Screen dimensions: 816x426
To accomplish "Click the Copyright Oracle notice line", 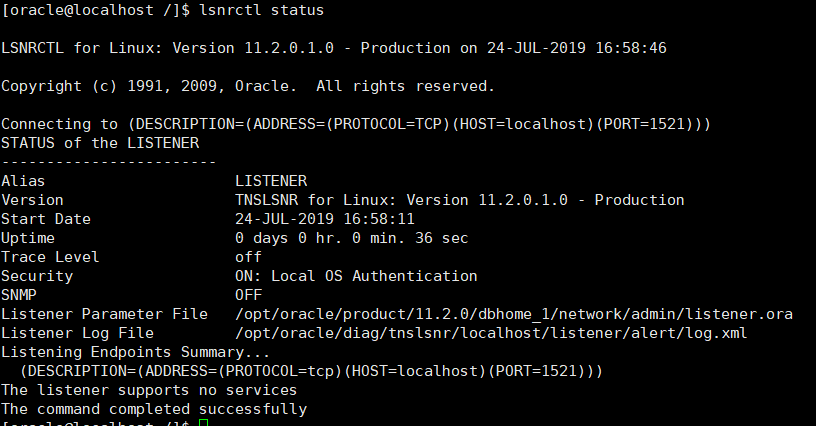I will click(x=248, y=86).
